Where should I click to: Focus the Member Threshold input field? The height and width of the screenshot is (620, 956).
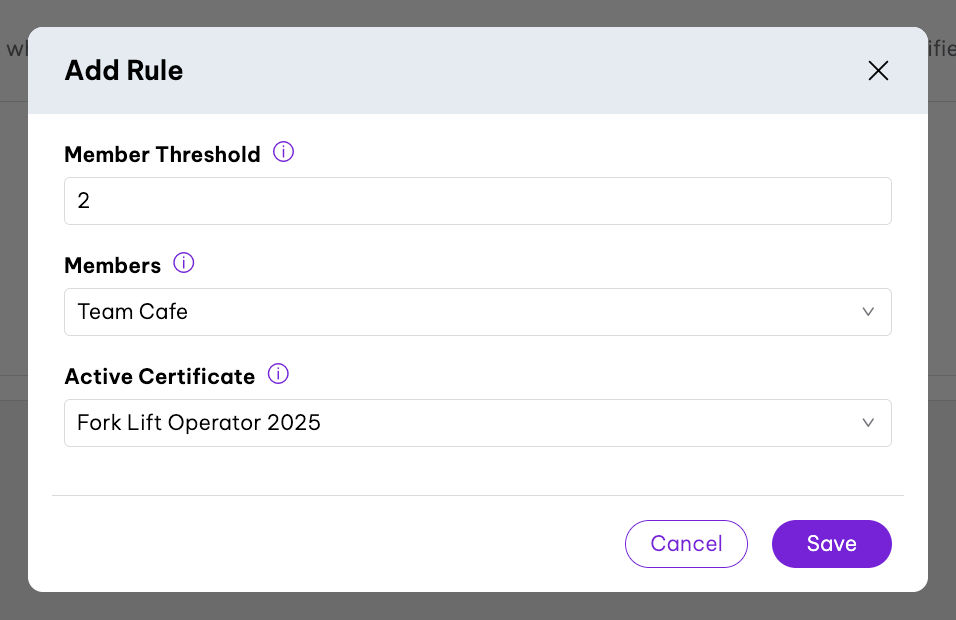pyautogui.click(x=477, y=201)
